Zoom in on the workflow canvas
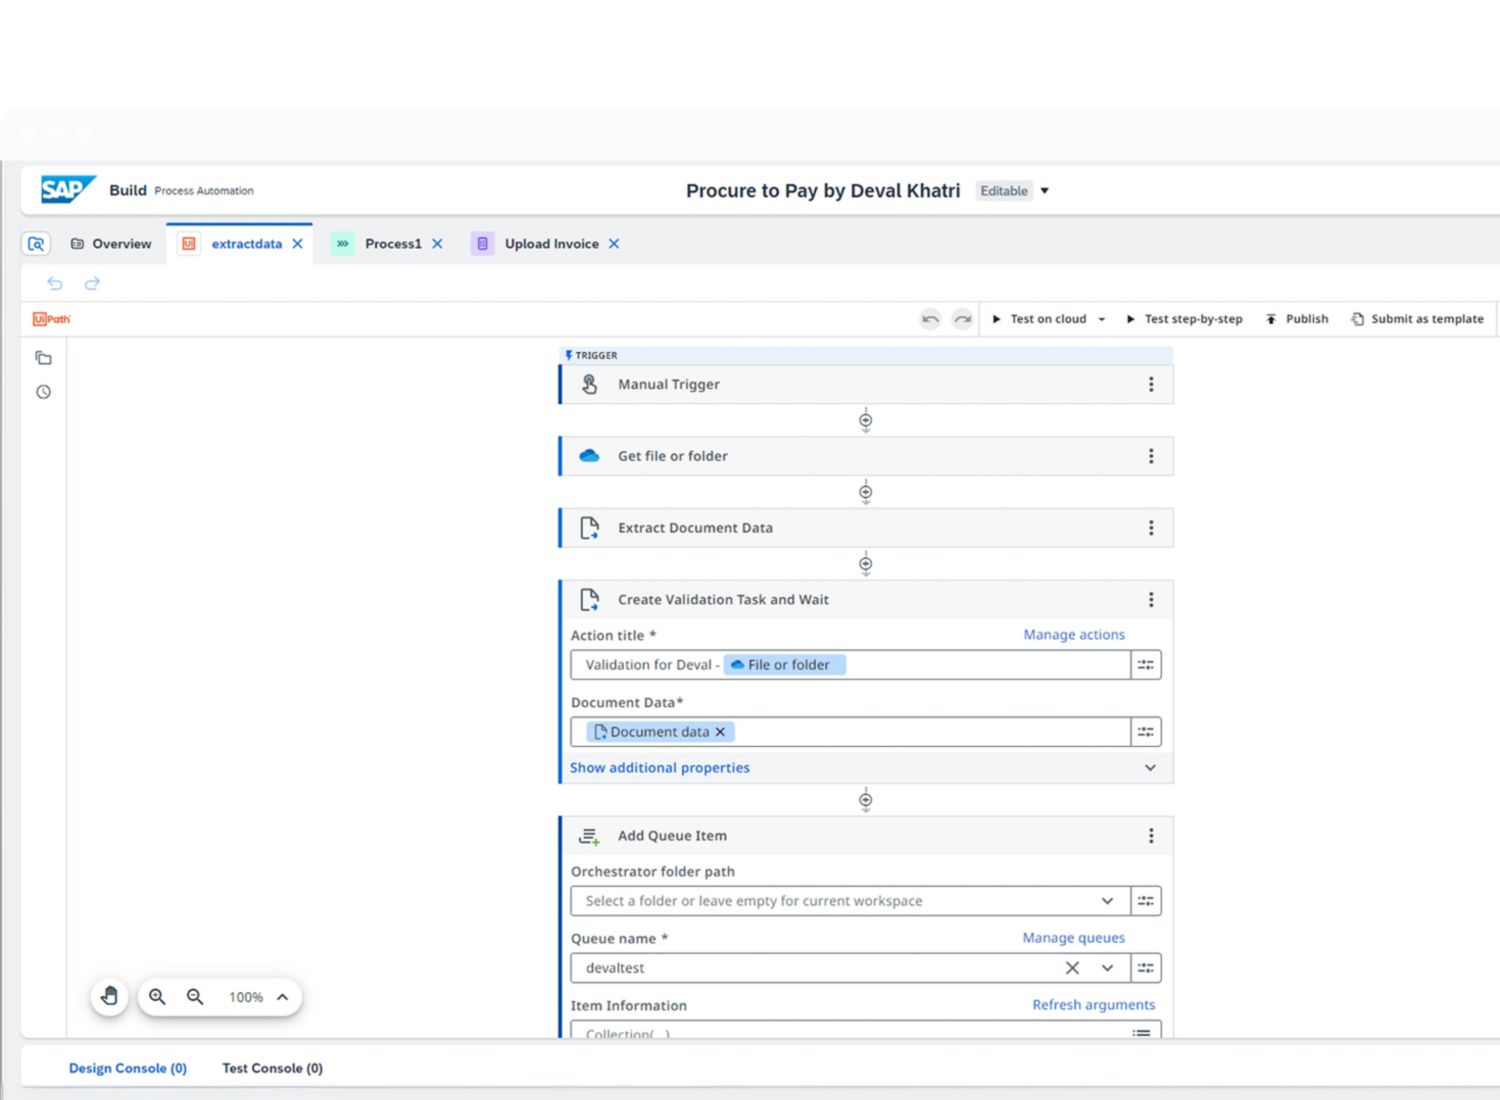Screen dimensions: 1500x1100 [157, 997]
